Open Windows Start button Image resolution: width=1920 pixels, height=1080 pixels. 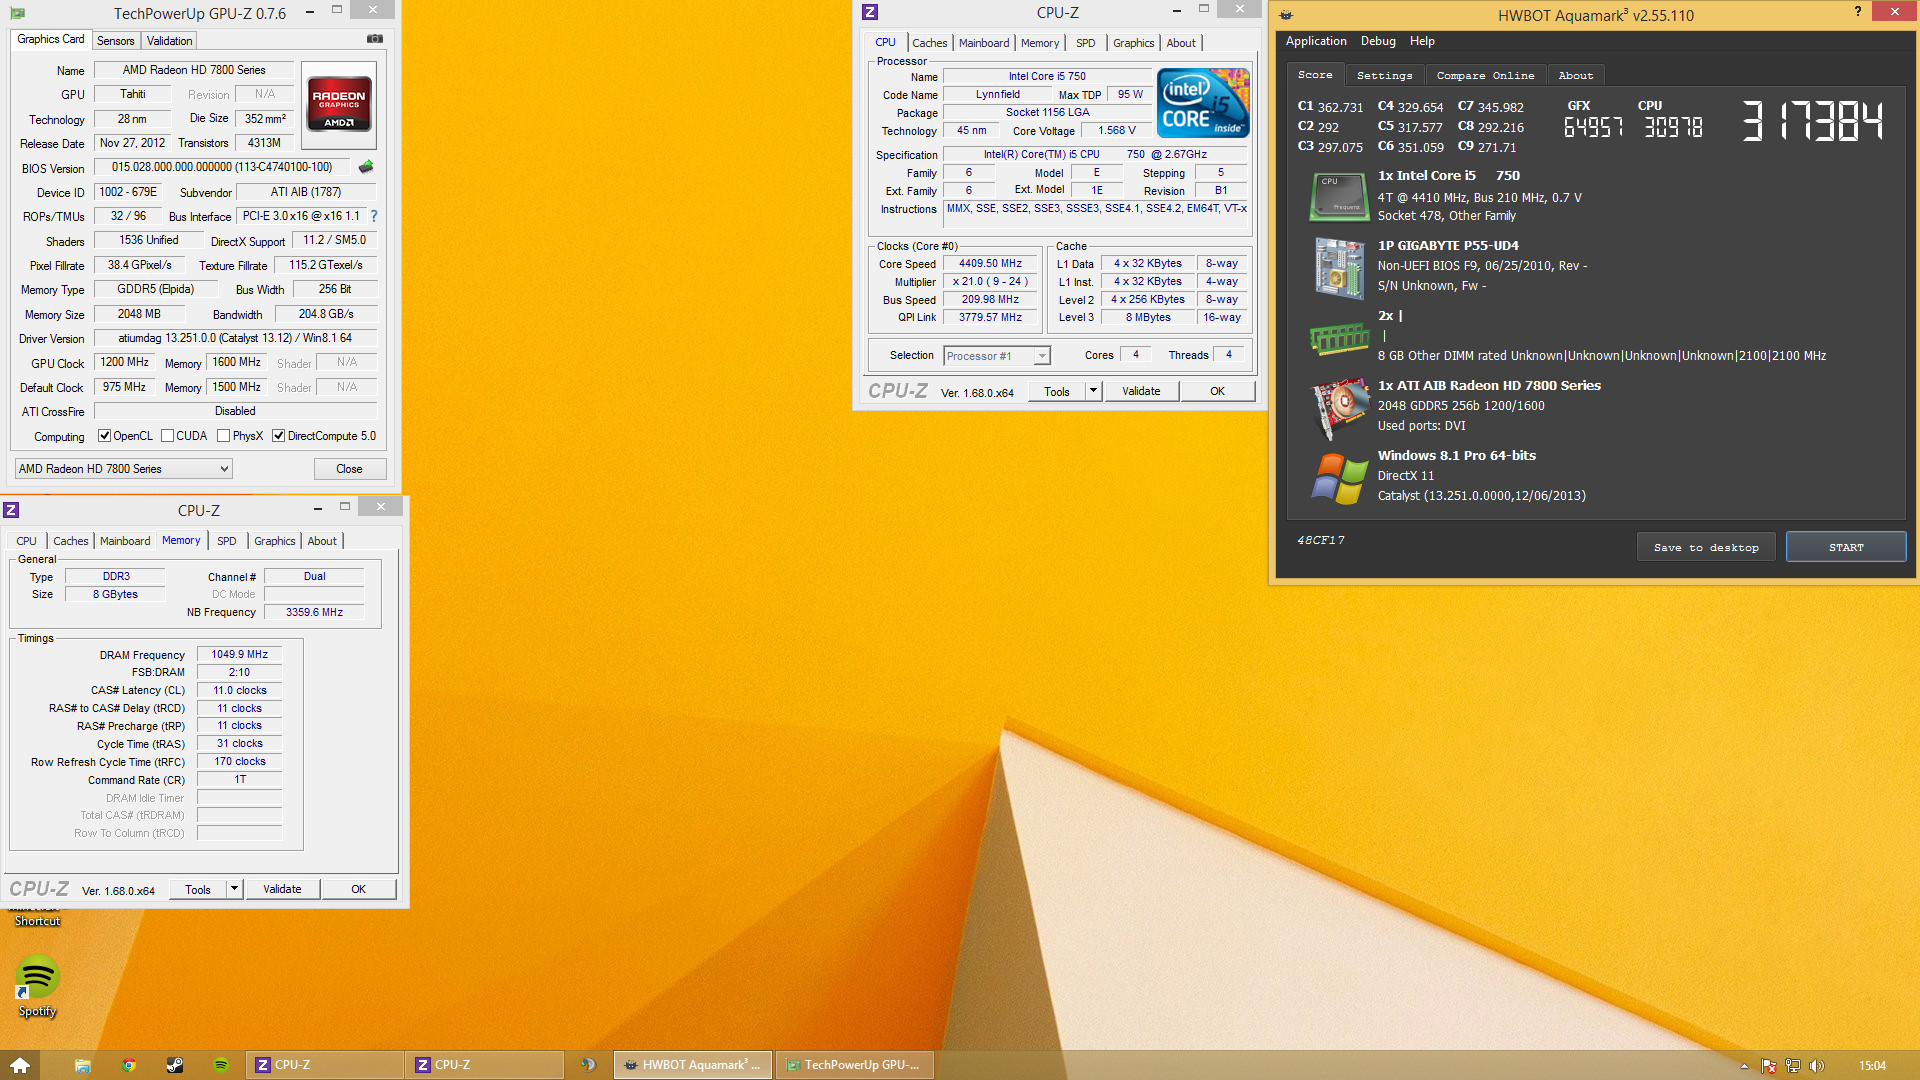coord(20,1065)
